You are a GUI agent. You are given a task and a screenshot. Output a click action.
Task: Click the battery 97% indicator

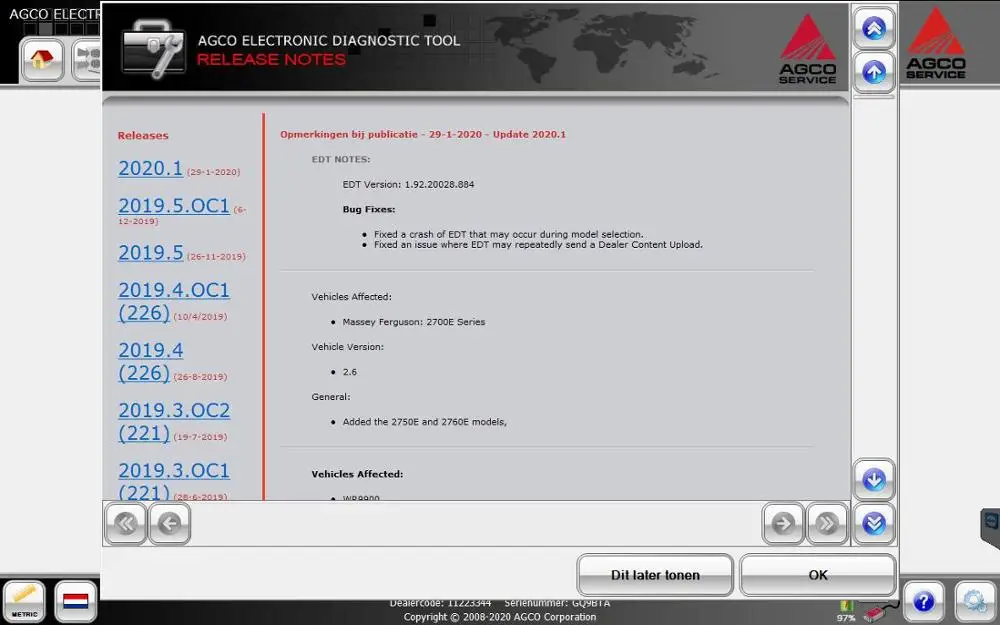(x=846, y=611)
